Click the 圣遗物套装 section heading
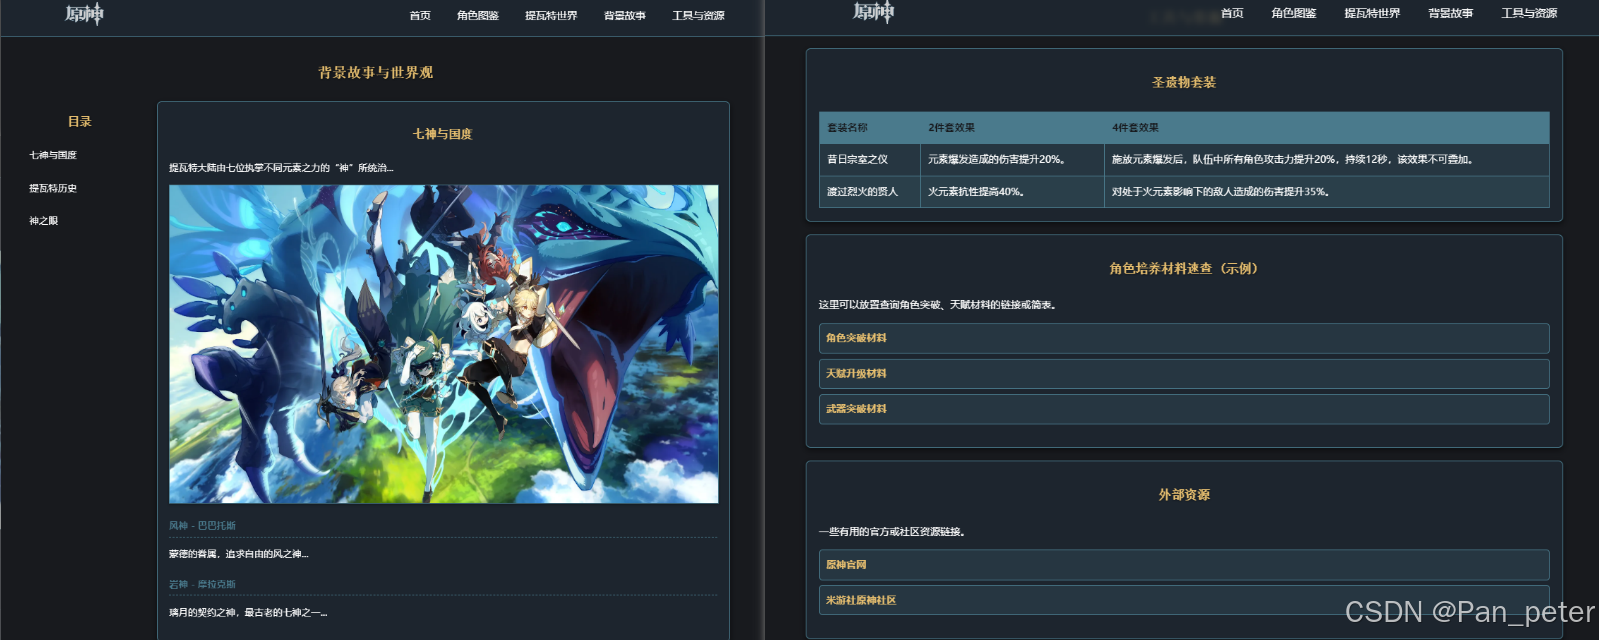 [1184, 82]
